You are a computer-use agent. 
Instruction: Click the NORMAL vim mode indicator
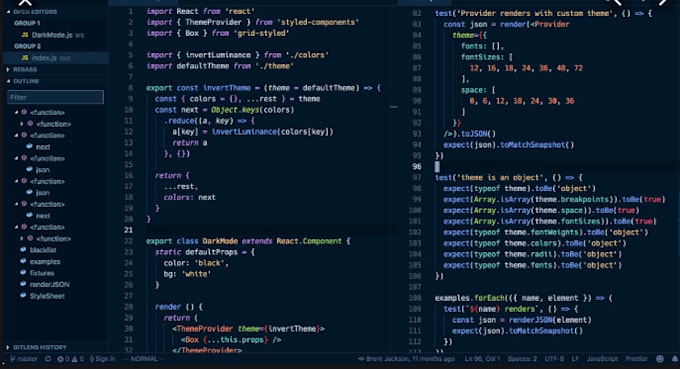(x=144, y=359)
